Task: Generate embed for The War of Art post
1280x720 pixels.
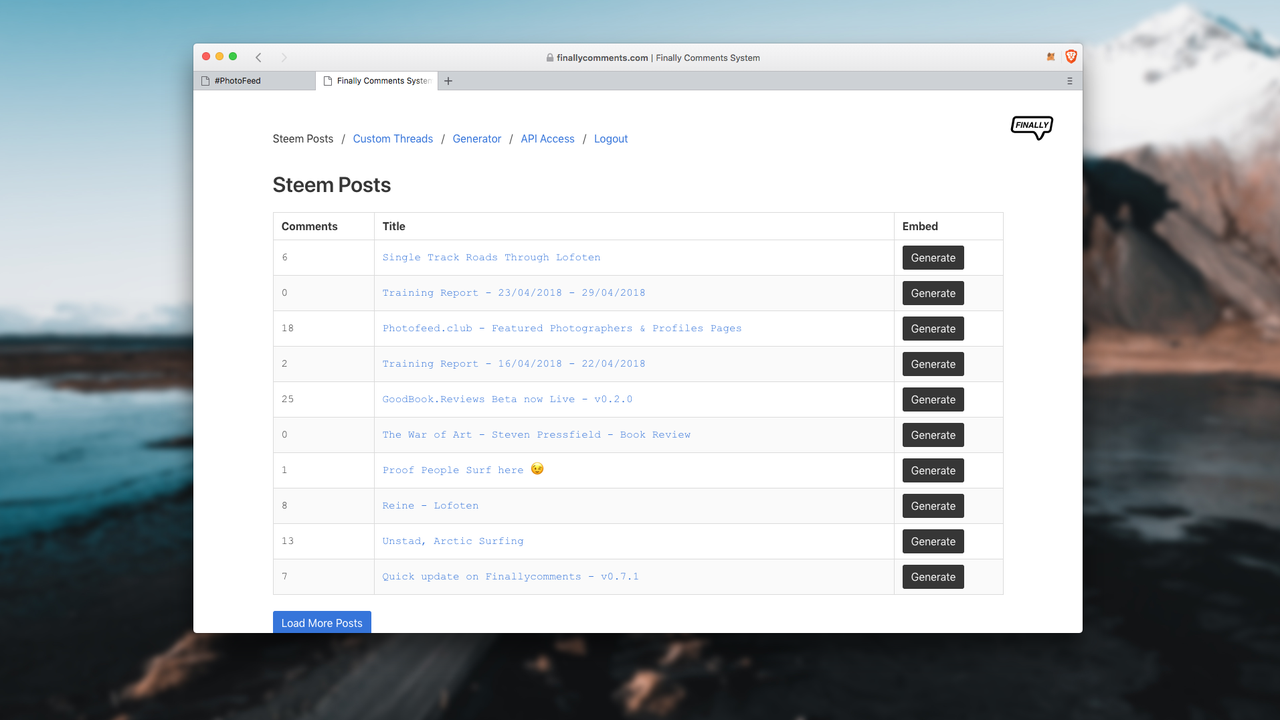Action: 933,435
